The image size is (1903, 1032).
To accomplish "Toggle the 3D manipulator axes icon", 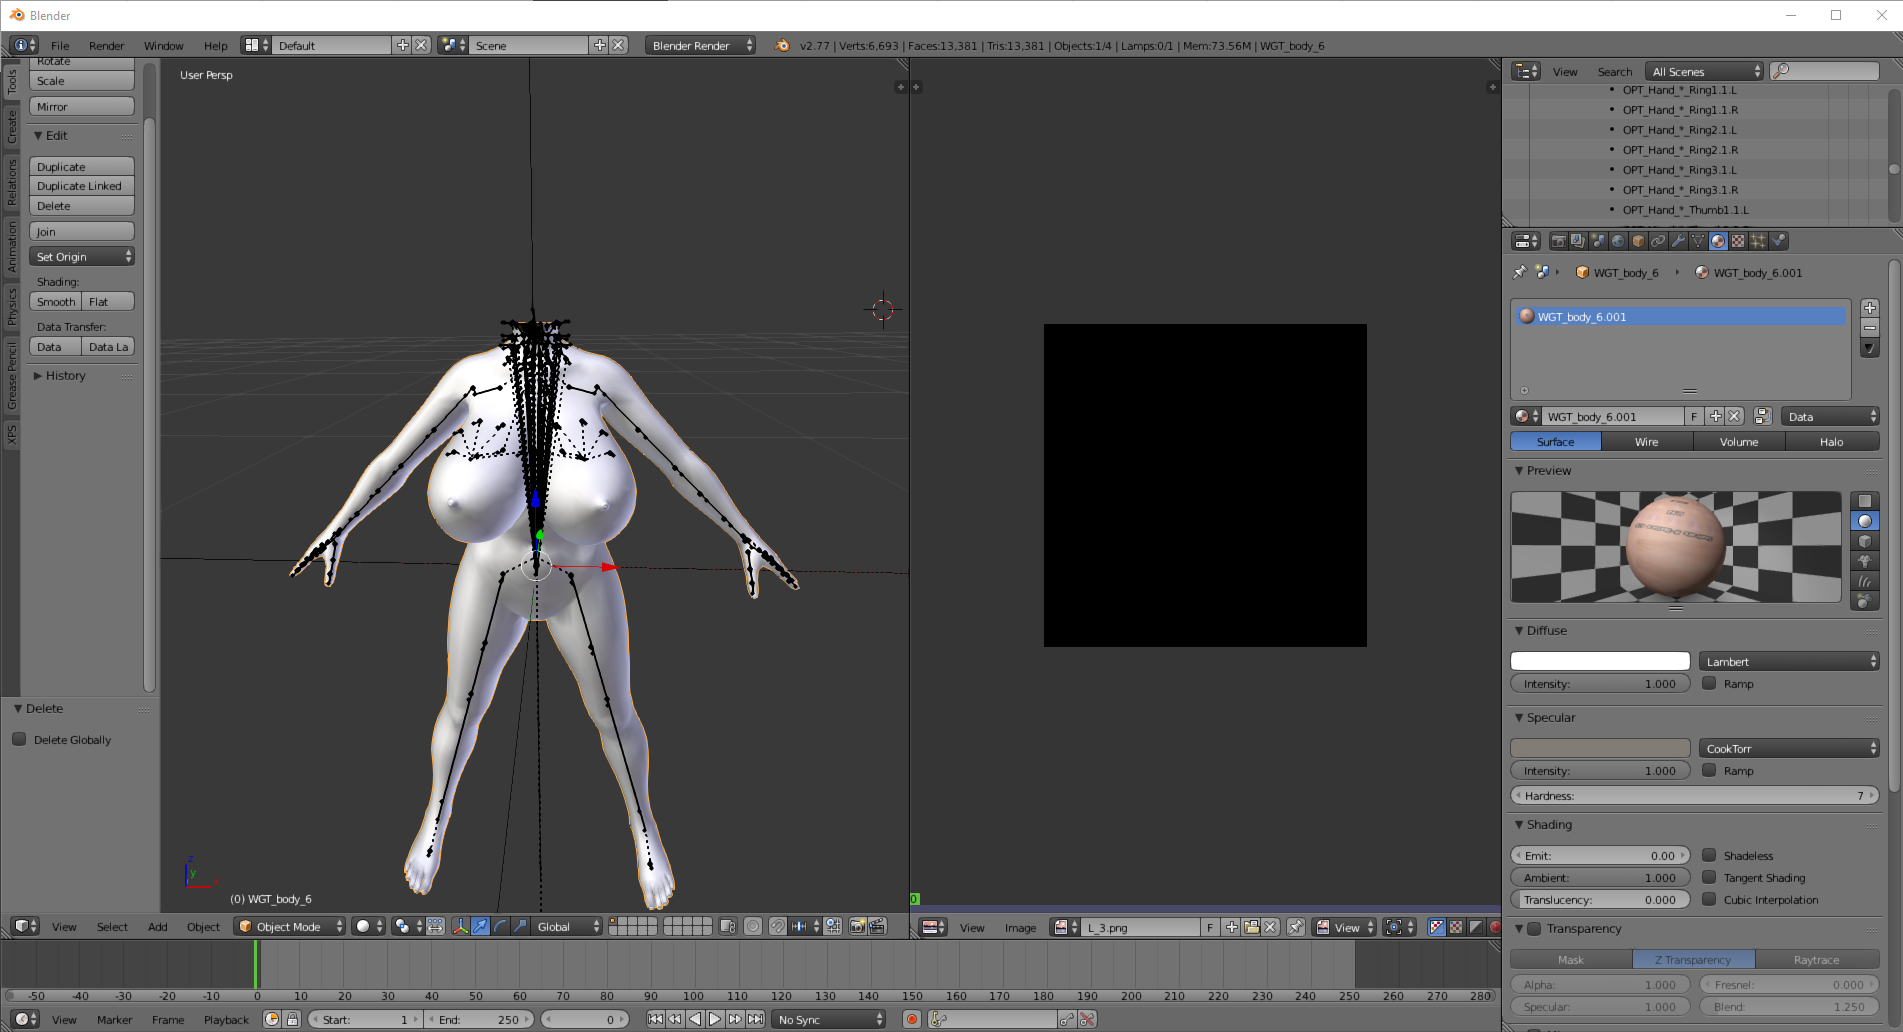I will pyautogui.click(x=461, y=927).
